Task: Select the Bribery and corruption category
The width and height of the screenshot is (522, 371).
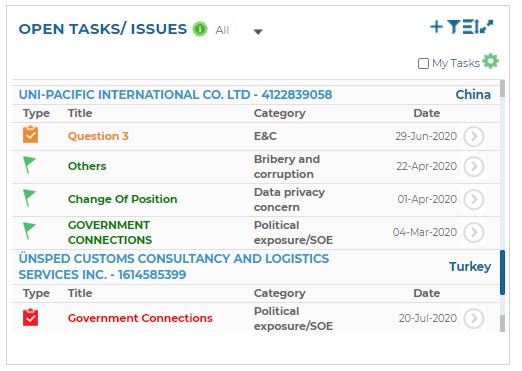Action: 287,167
